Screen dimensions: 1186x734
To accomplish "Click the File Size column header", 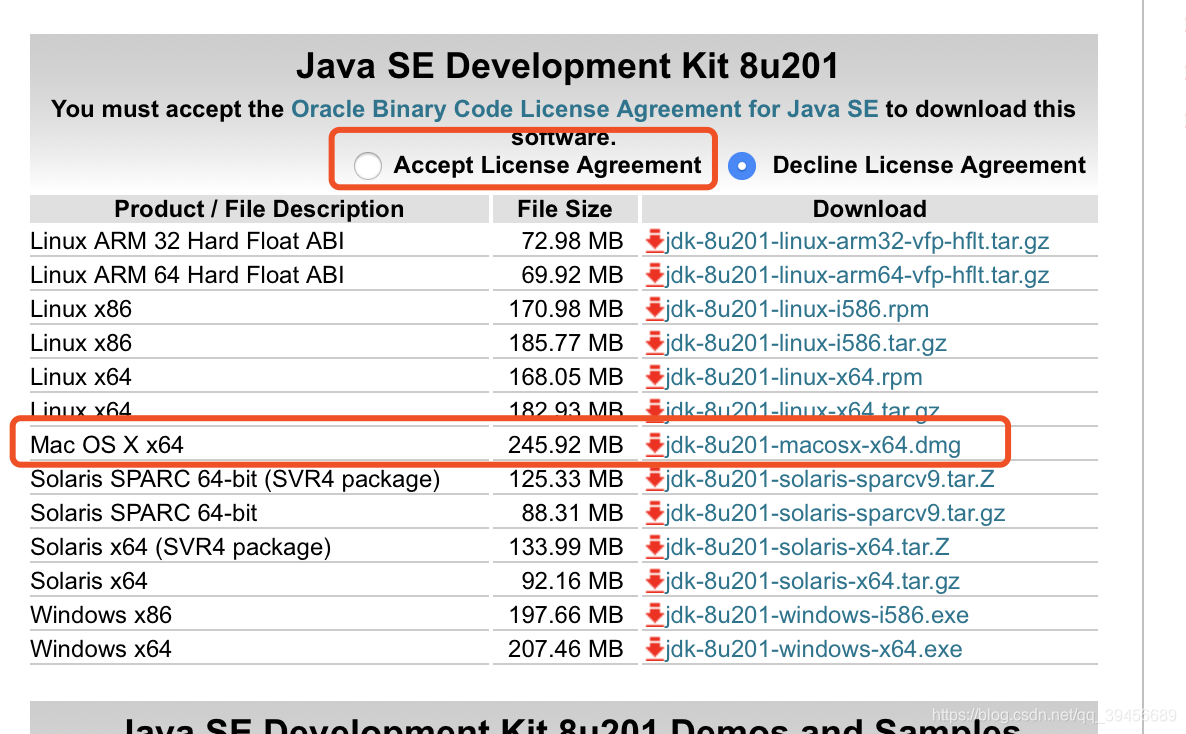I will click(x=565, y=209).
